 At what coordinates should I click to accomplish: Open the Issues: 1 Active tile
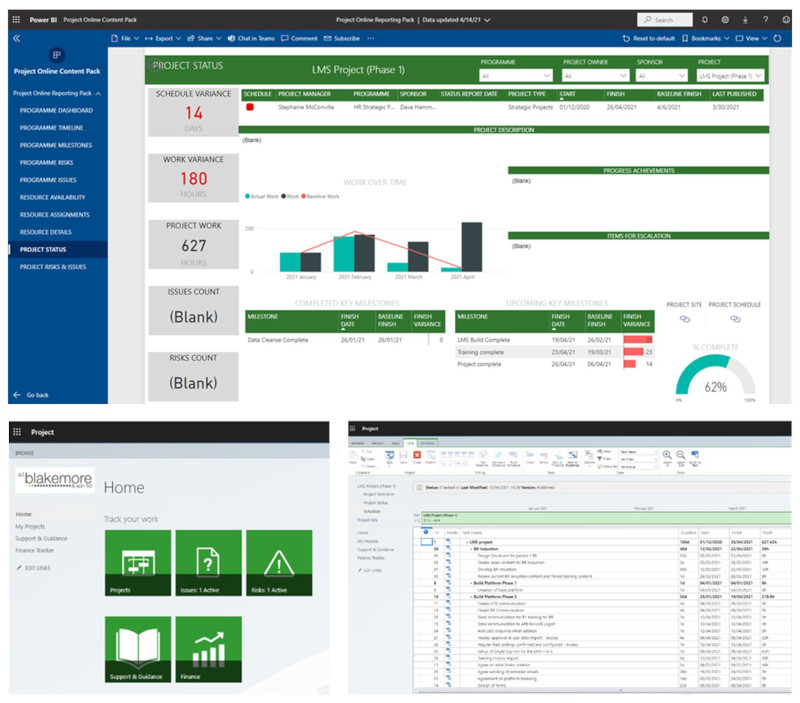coord(209,563)
